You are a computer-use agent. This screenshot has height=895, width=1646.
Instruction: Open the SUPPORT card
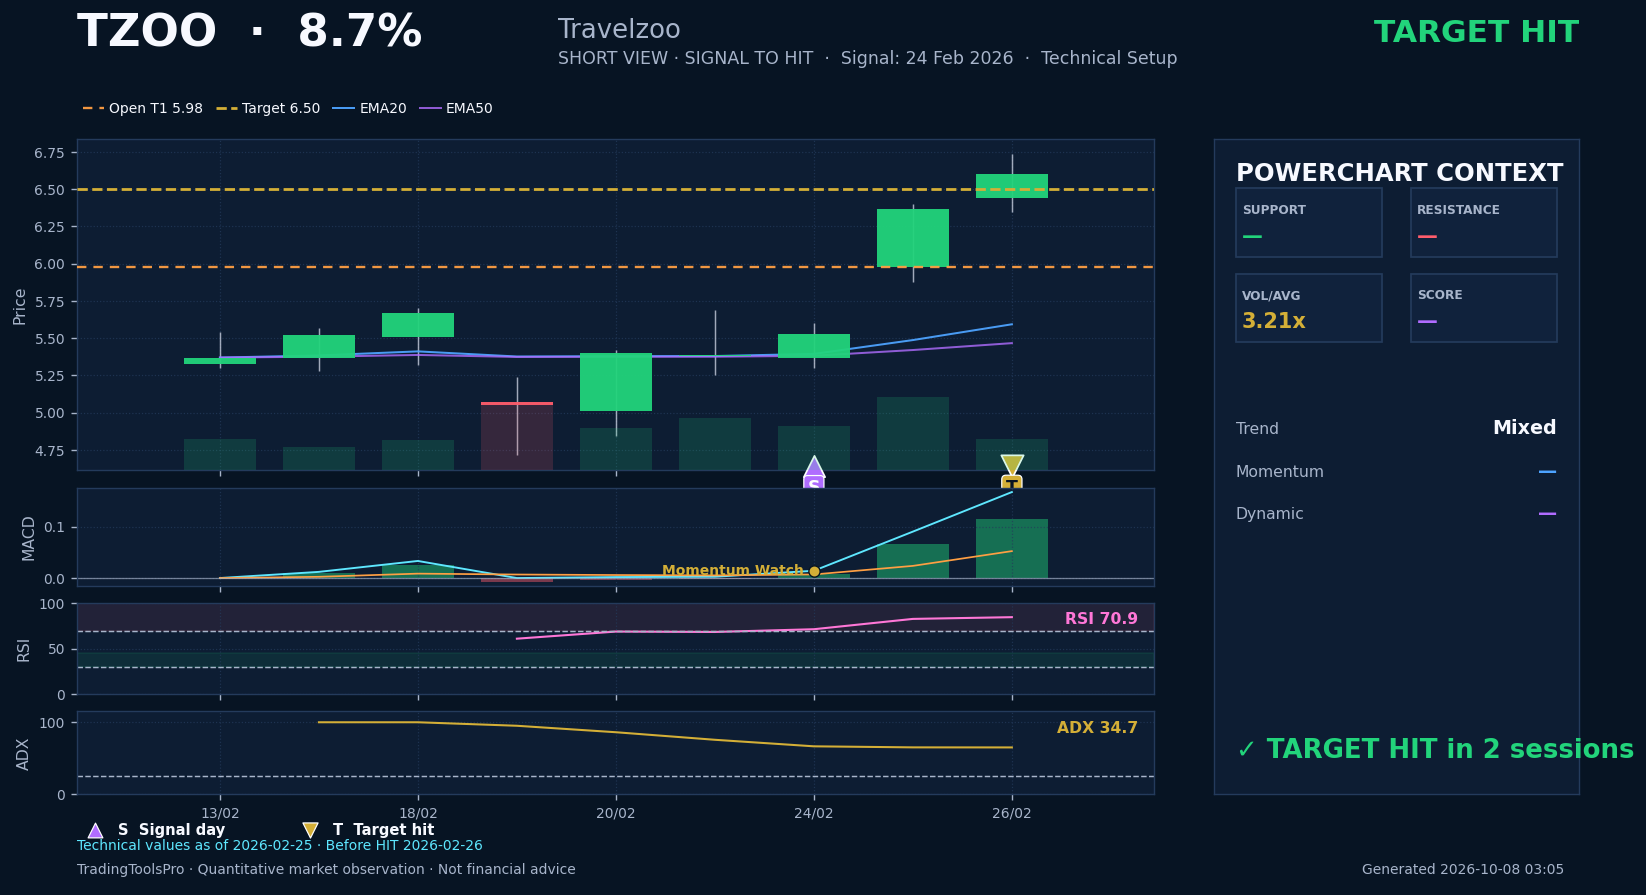pyautogui.click(x=1308, y=222)
